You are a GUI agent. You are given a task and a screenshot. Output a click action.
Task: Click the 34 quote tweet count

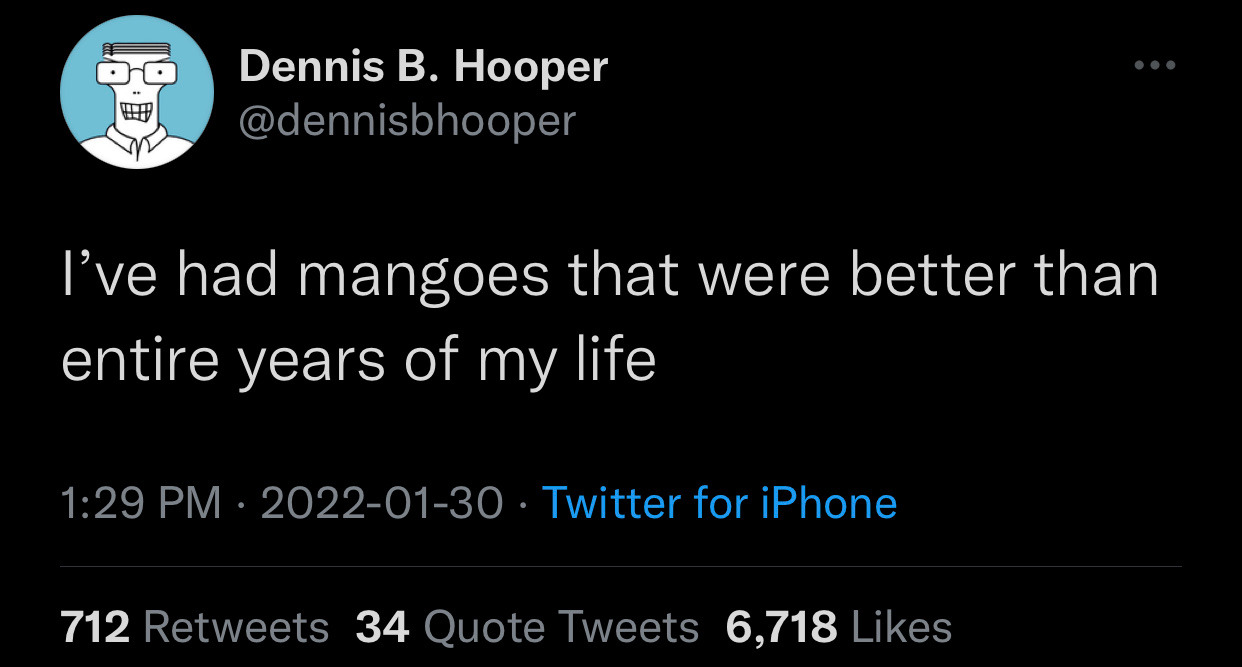(x=382, y=627)
